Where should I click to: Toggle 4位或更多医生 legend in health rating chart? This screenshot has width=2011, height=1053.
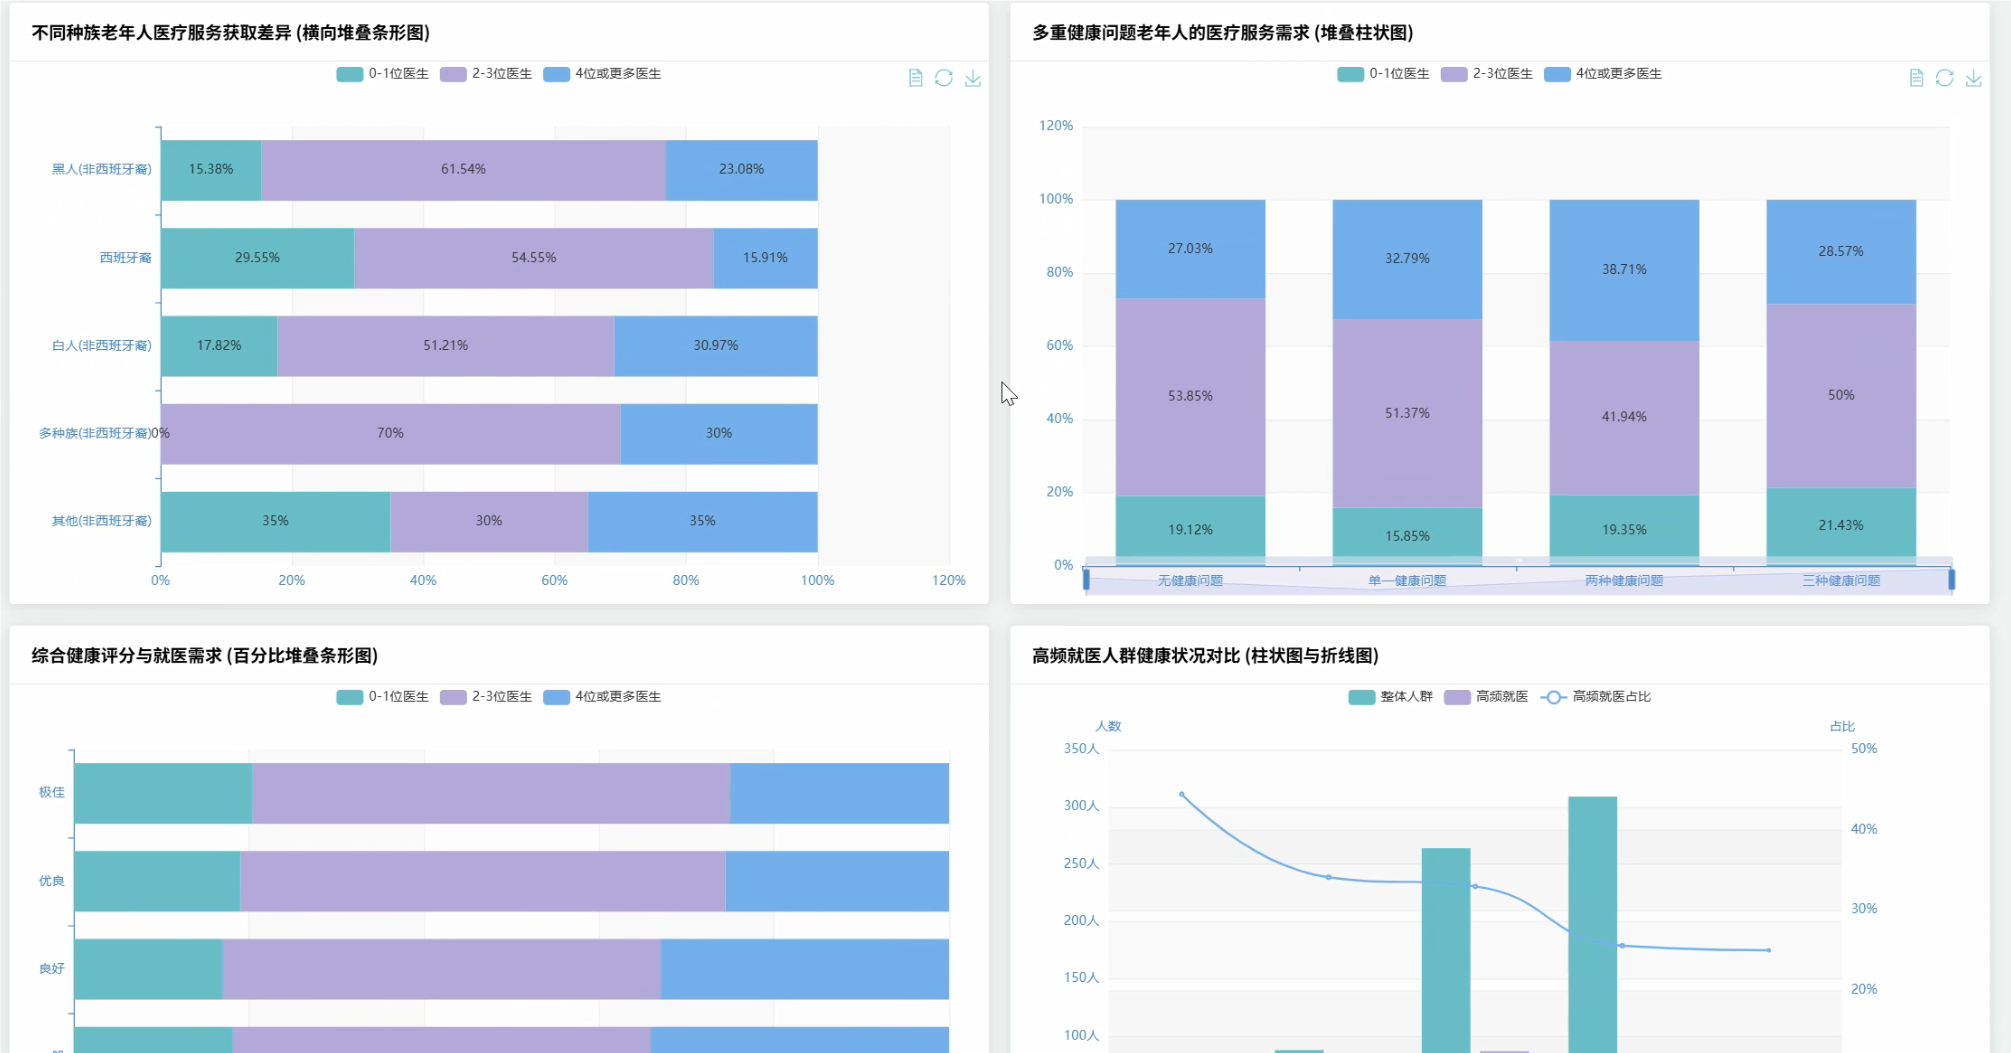(x=602, y=697)
